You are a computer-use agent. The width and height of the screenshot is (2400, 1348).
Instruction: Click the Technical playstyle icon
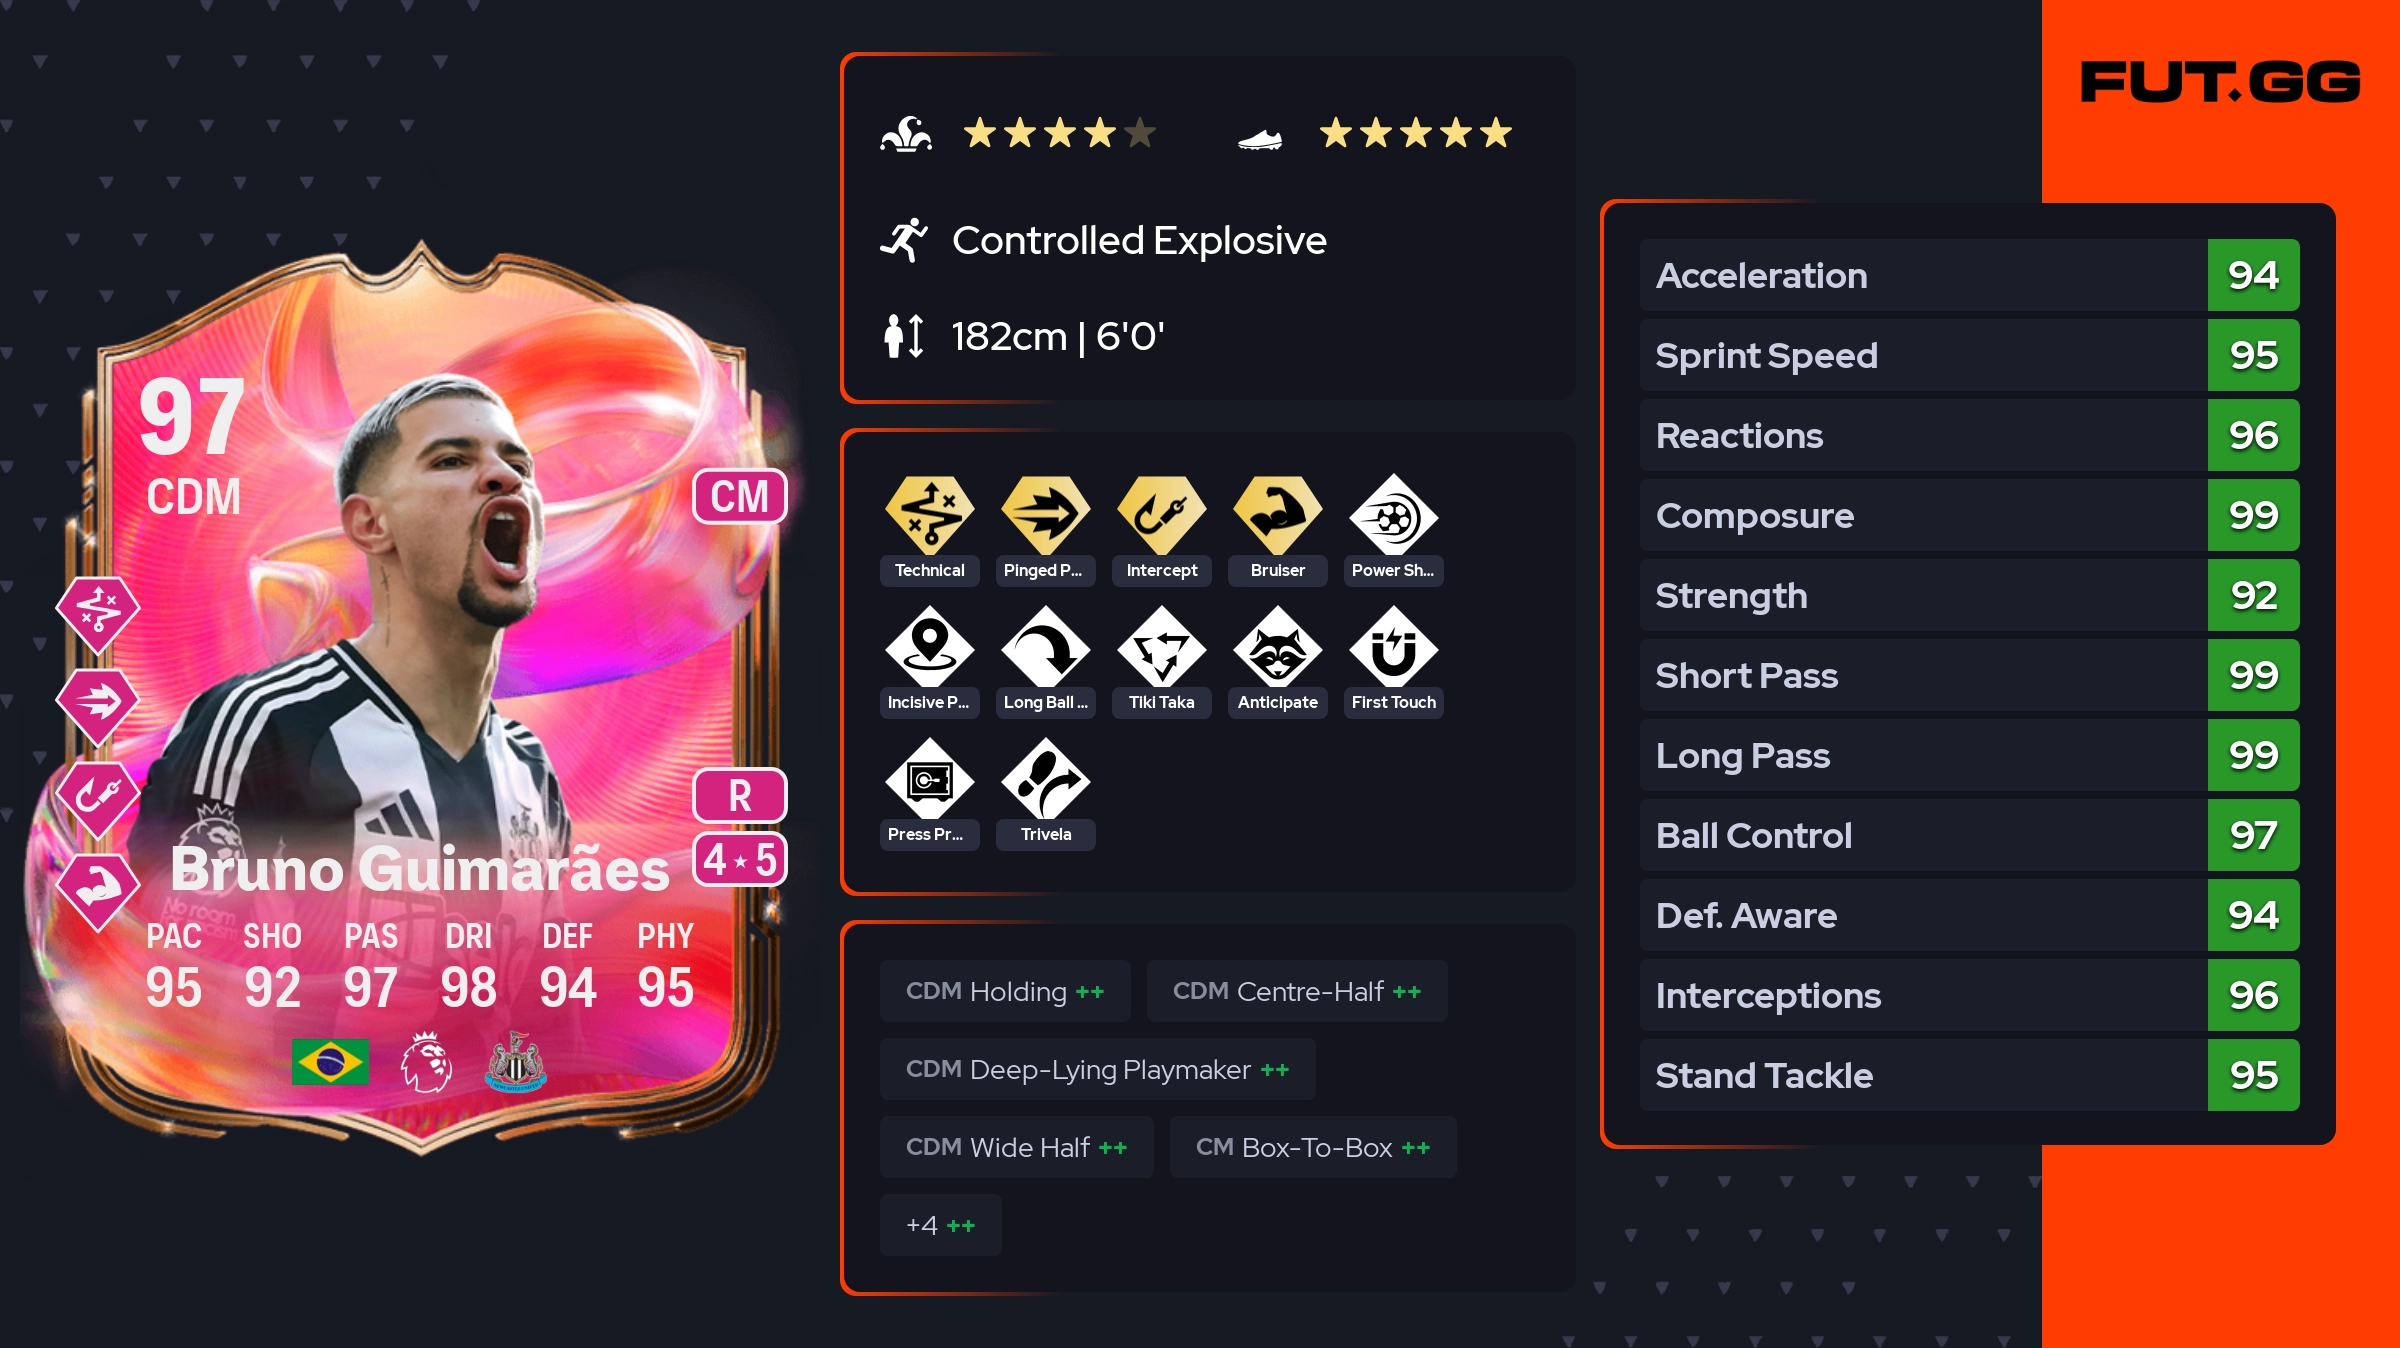coord(930,515)
